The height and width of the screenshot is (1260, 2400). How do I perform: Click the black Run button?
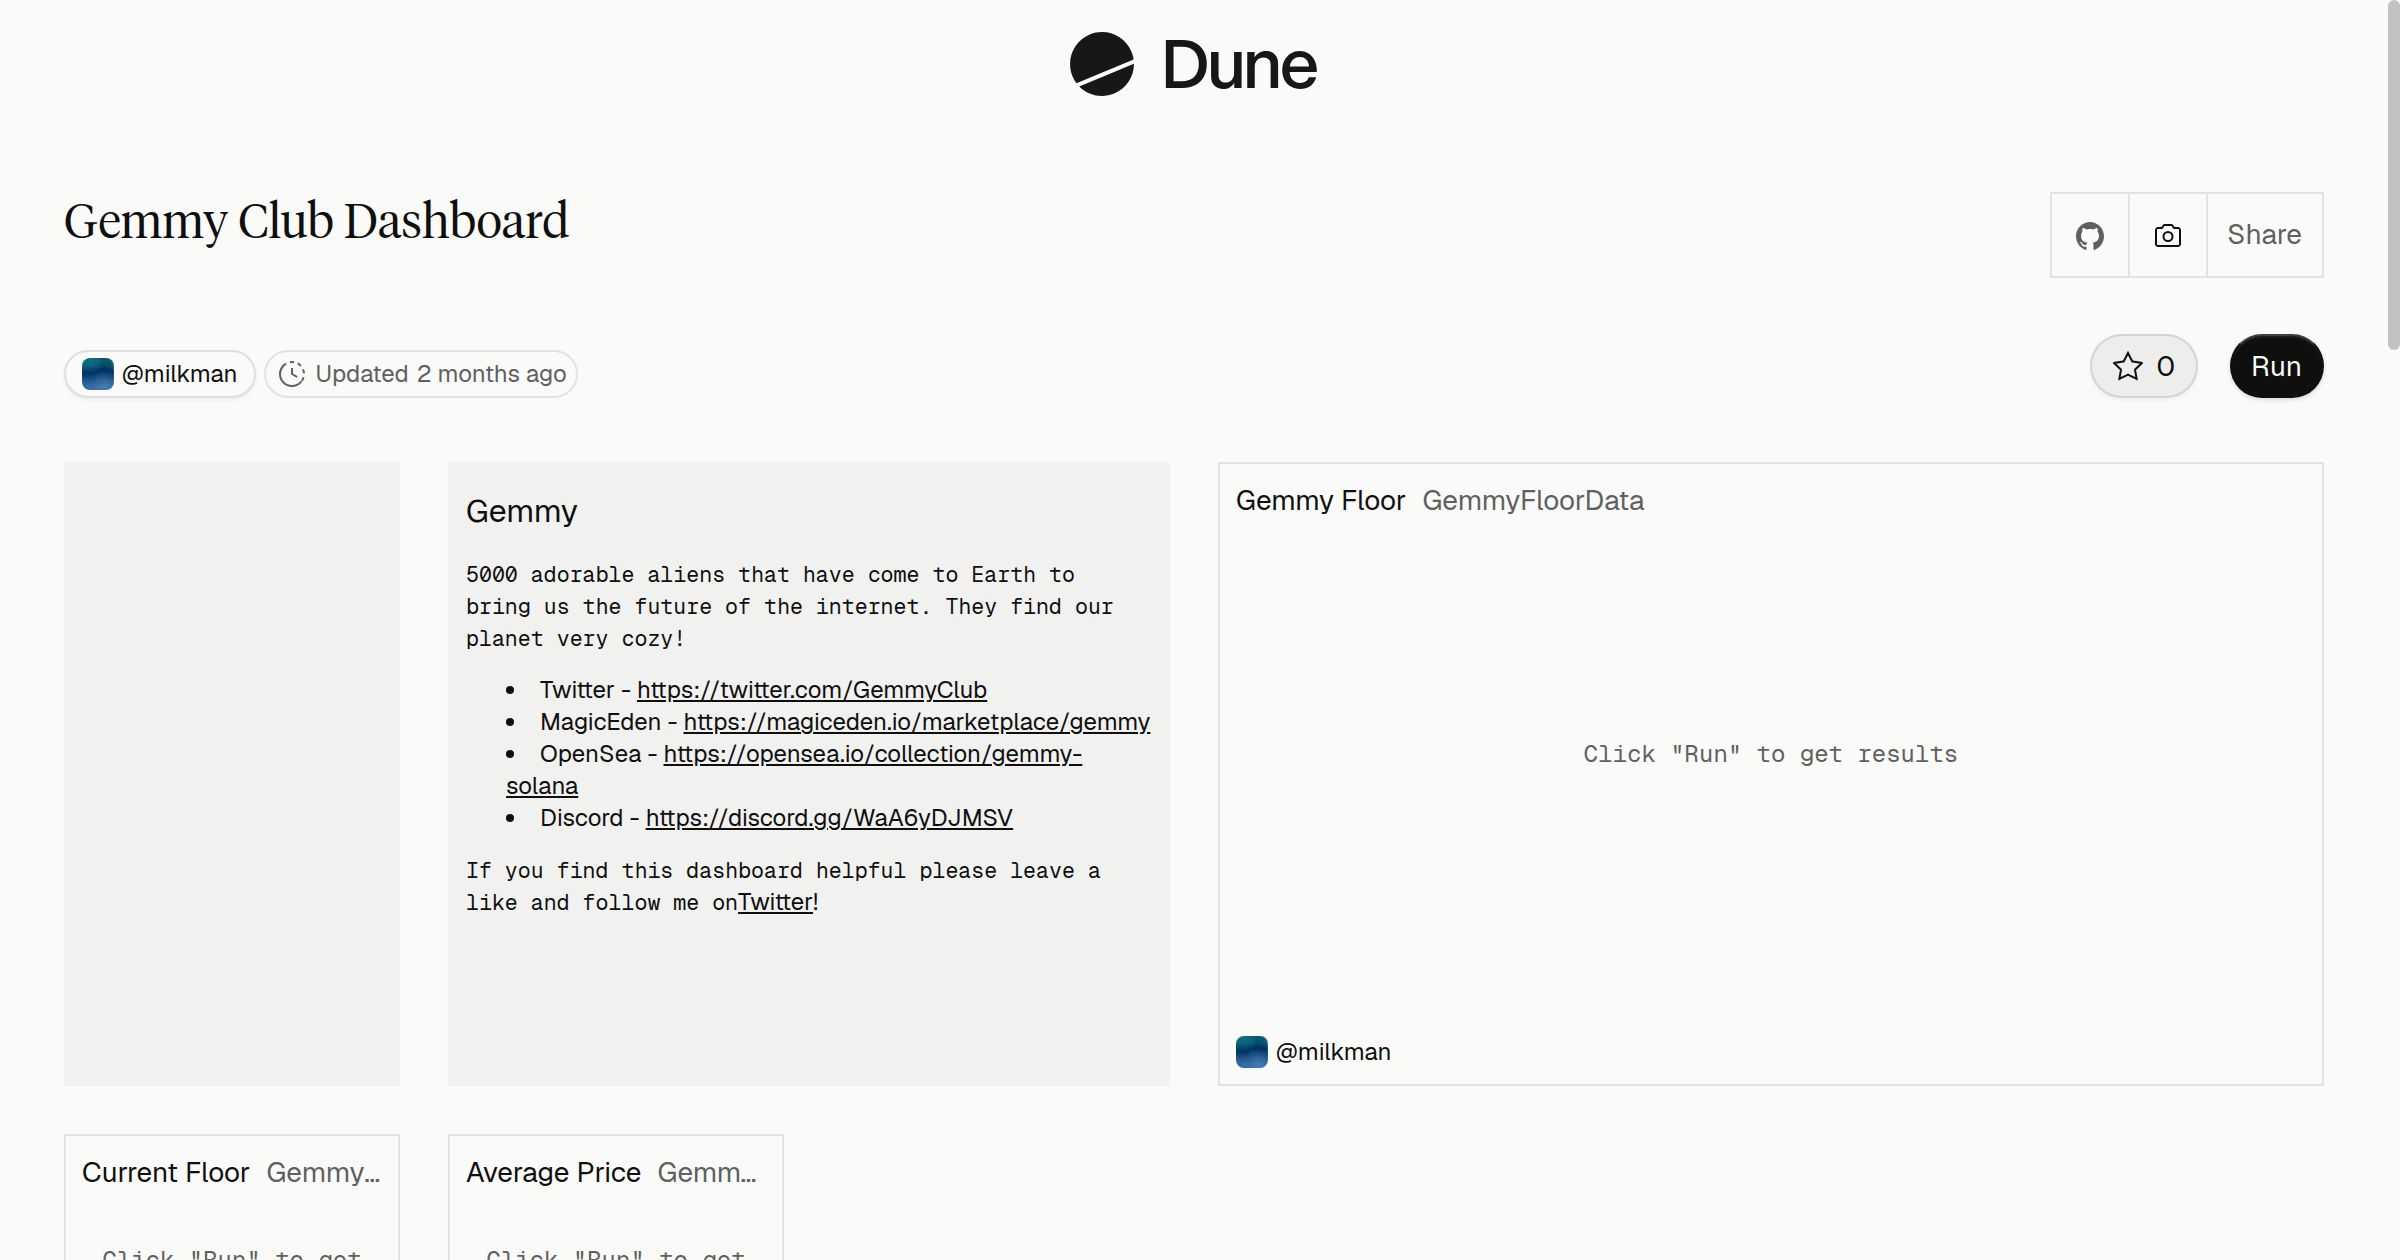(x=2276, y=366)
